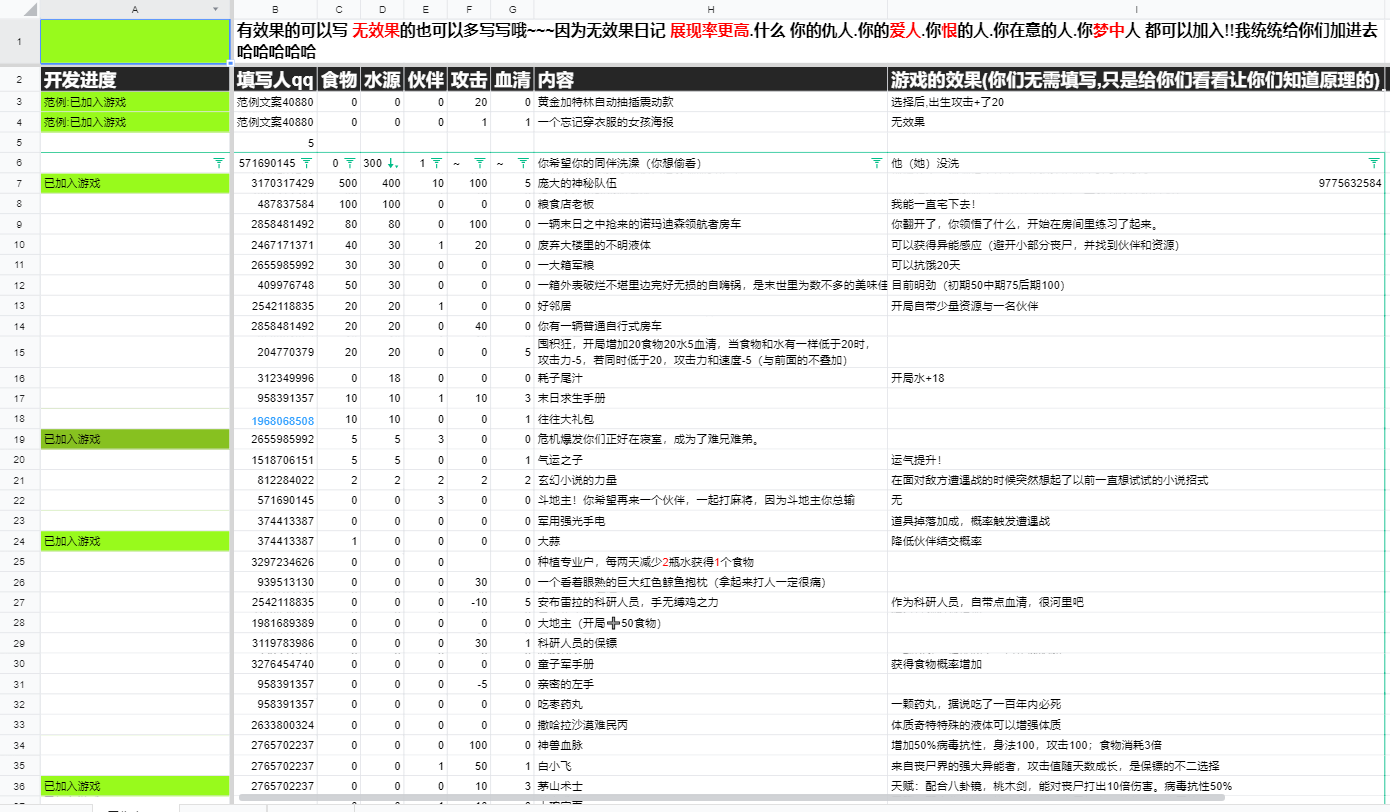
Task: Open filter icon in 游戏的效果 column
Action: click(x=1373, y=162)
